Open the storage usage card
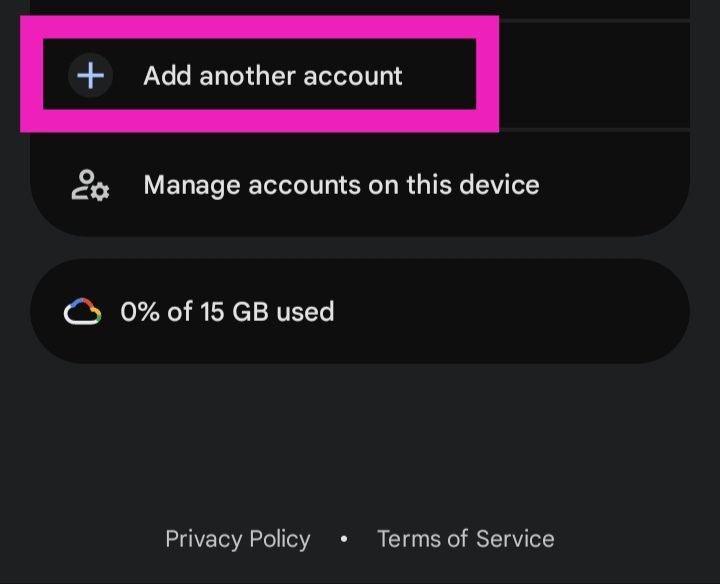 pyautogui.click(x=360, y=312)
